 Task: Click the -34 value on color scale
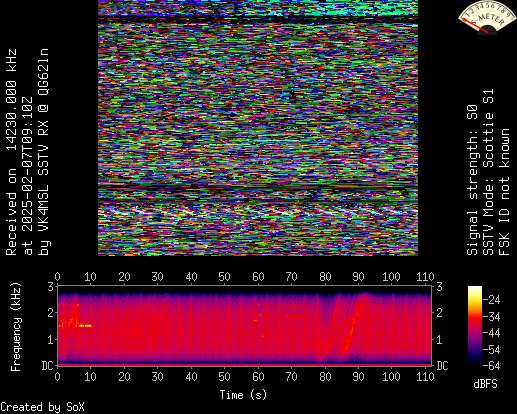pos(492,316)
